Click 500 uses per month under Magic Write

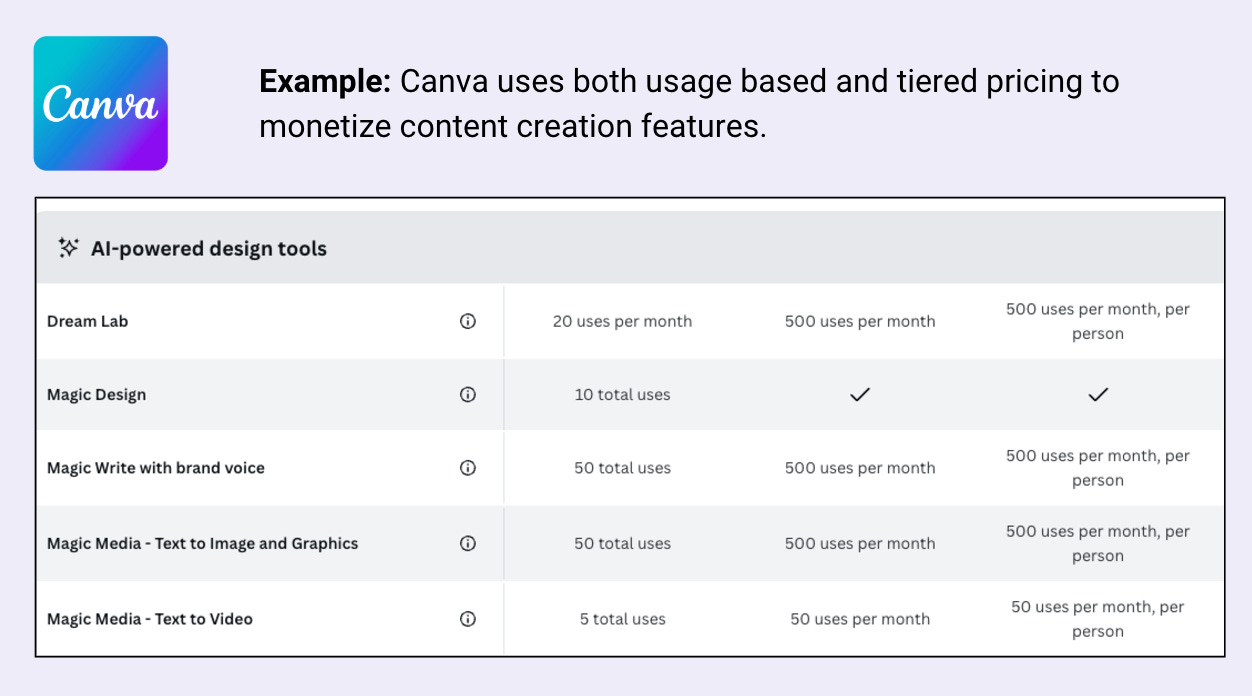tap(860, 468)
